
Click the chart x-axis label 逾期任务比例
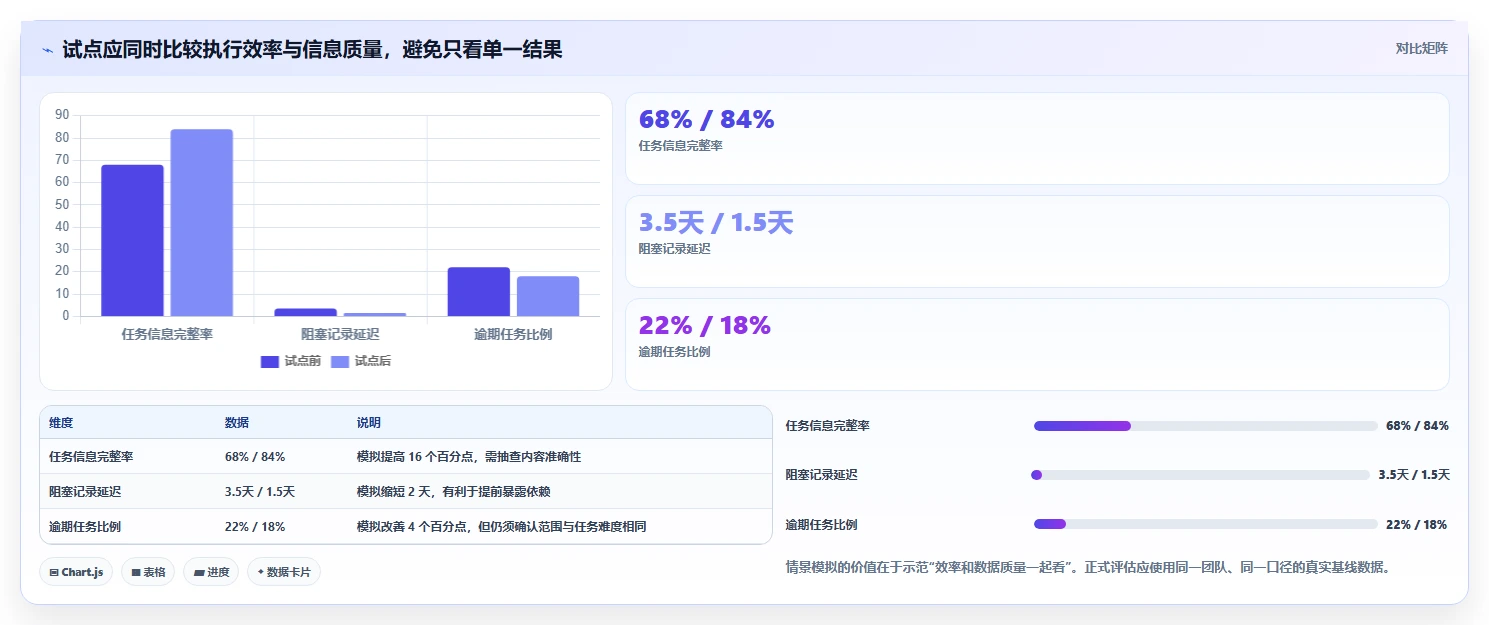pos(513,334)
